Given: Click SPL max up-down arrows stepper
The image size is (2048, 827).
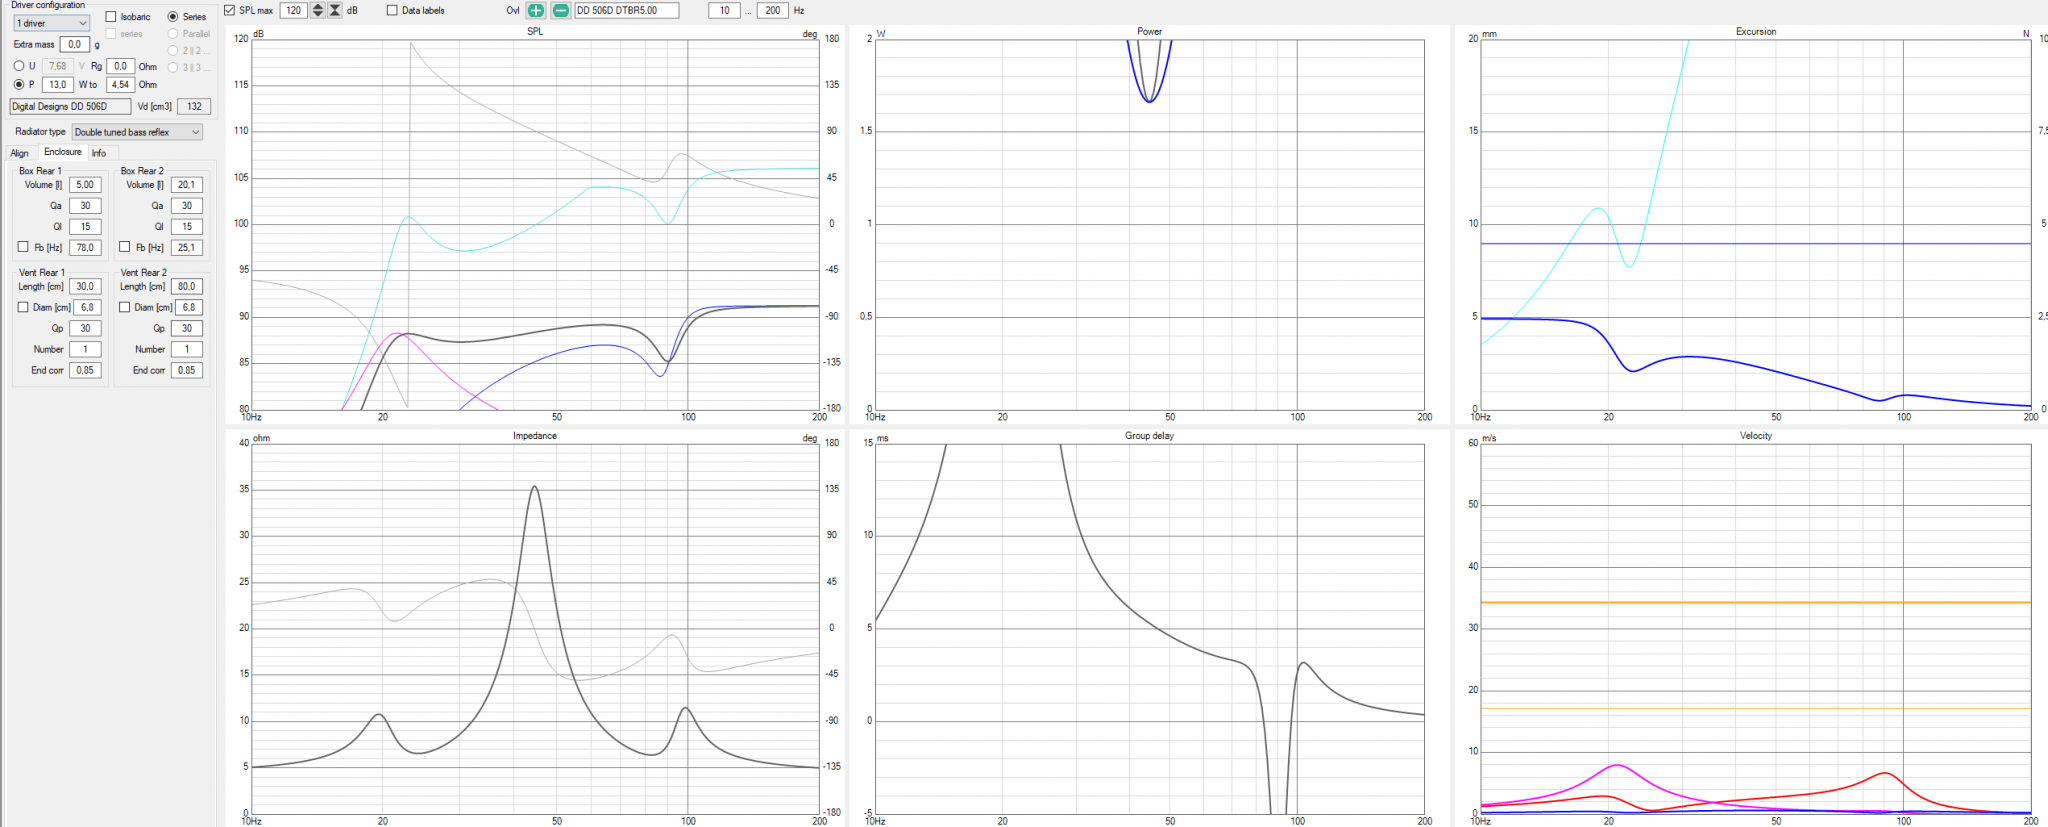Looking at the screenshot, I should coord(318,10).
